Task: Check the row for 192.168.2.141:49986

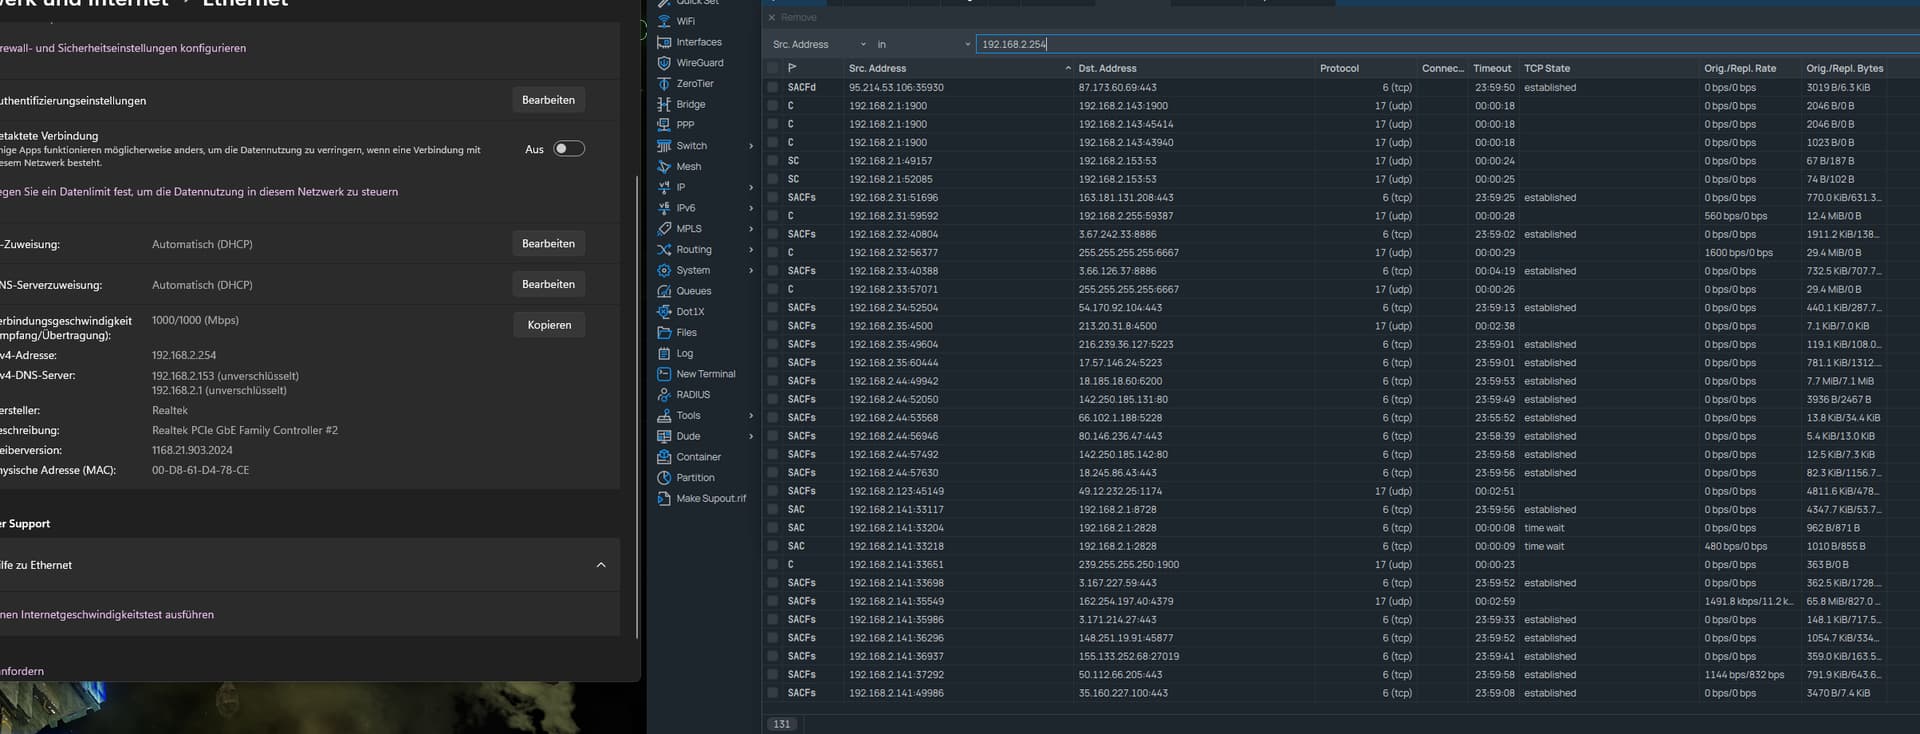Action: tap(772, 693)
